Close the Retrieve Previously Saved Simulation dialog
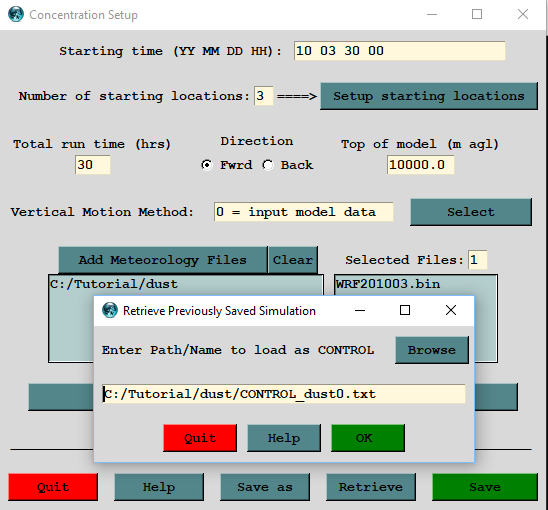 point(451,310)
